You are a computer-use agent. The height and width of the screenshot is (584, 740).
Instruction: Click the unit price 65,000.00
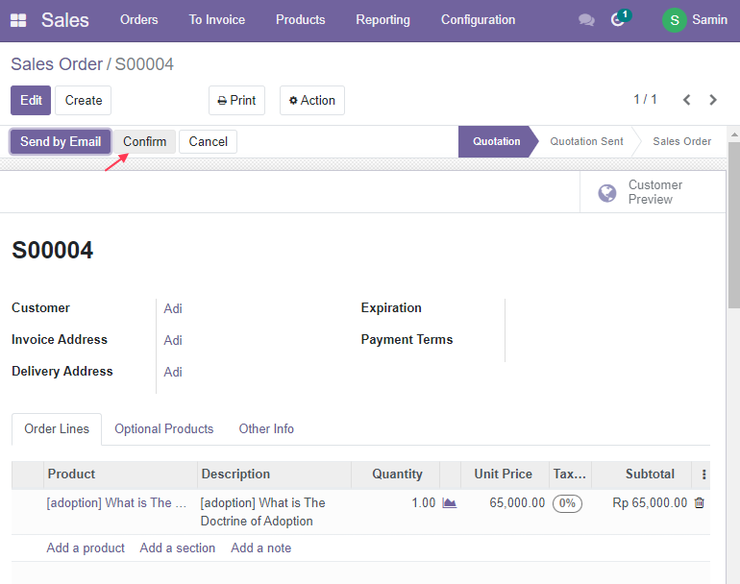click(x=517, y=503)
